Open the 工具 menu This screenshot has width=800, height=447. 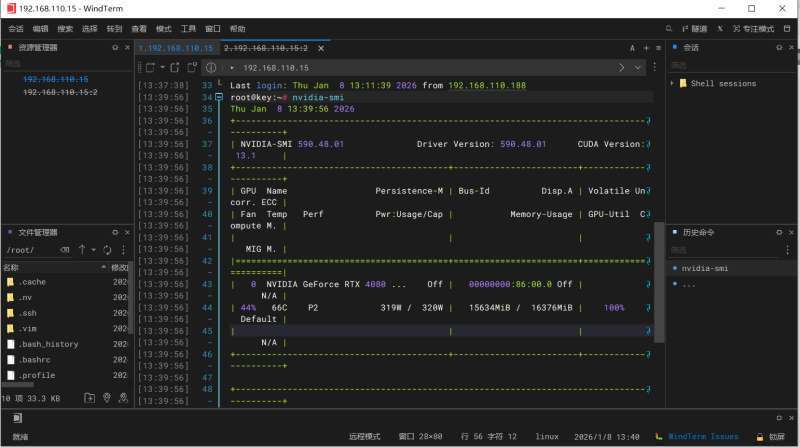188,29
